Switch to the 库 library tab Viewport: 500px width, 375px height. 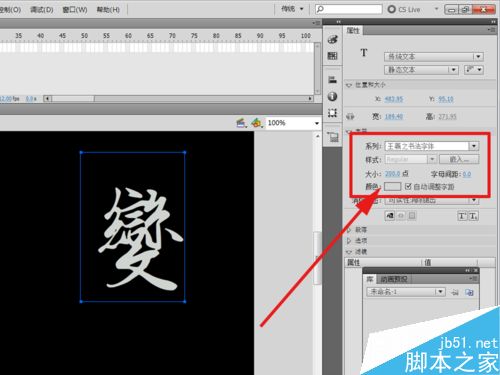[370, 279]
